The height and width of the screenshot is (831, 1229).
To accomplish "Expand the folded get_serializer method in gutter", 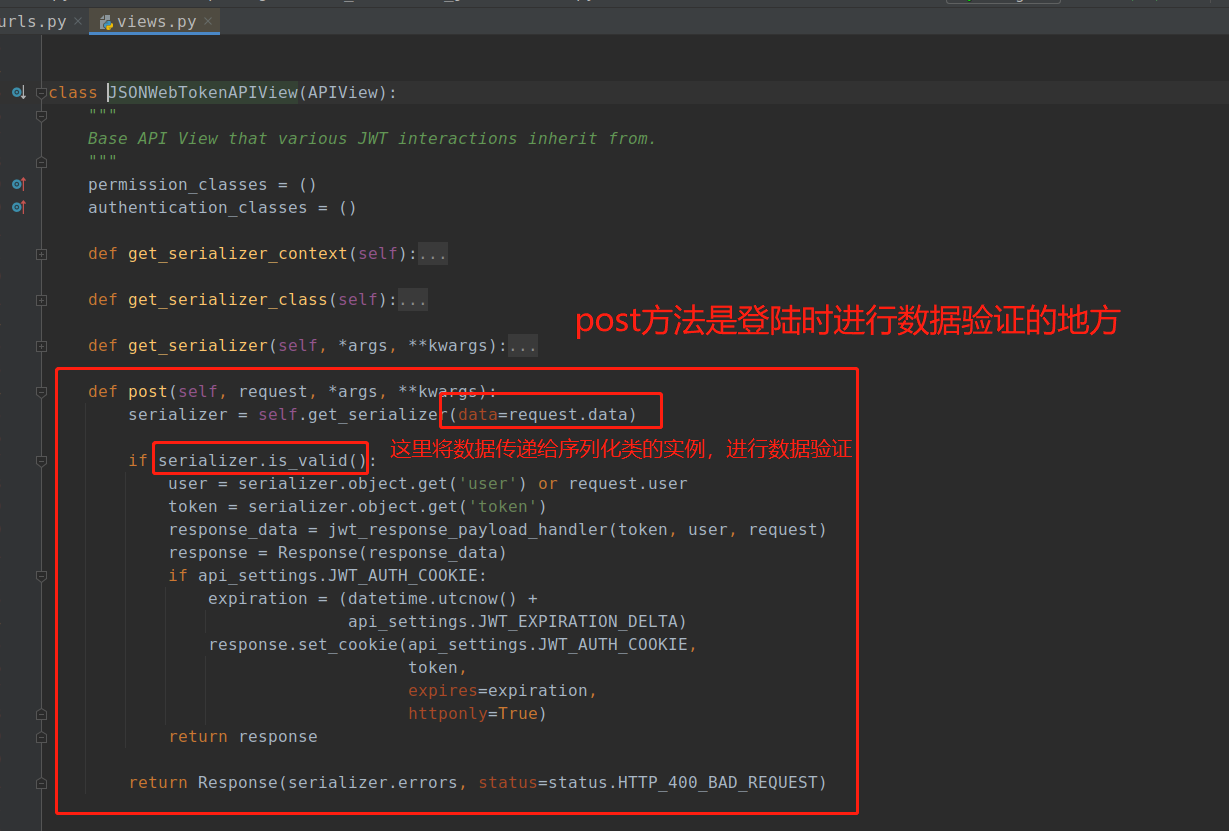I will coord(41,346).
